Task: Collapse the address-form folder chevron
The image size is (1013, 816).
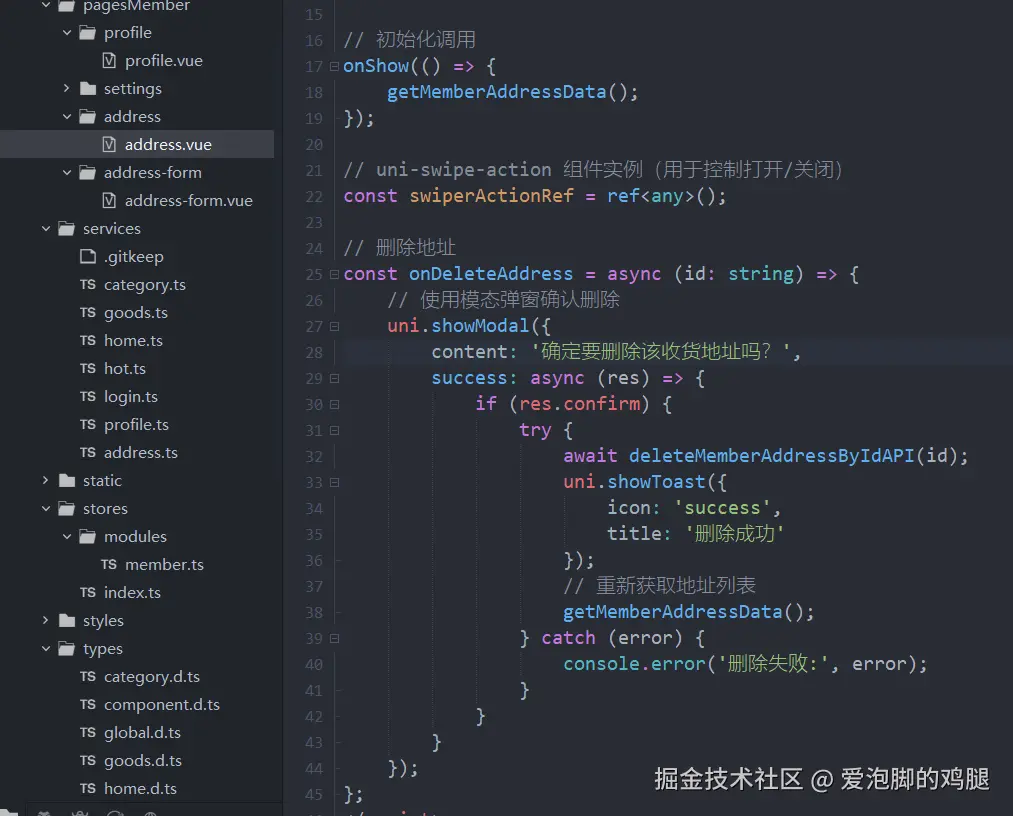Action: point(67,173)
